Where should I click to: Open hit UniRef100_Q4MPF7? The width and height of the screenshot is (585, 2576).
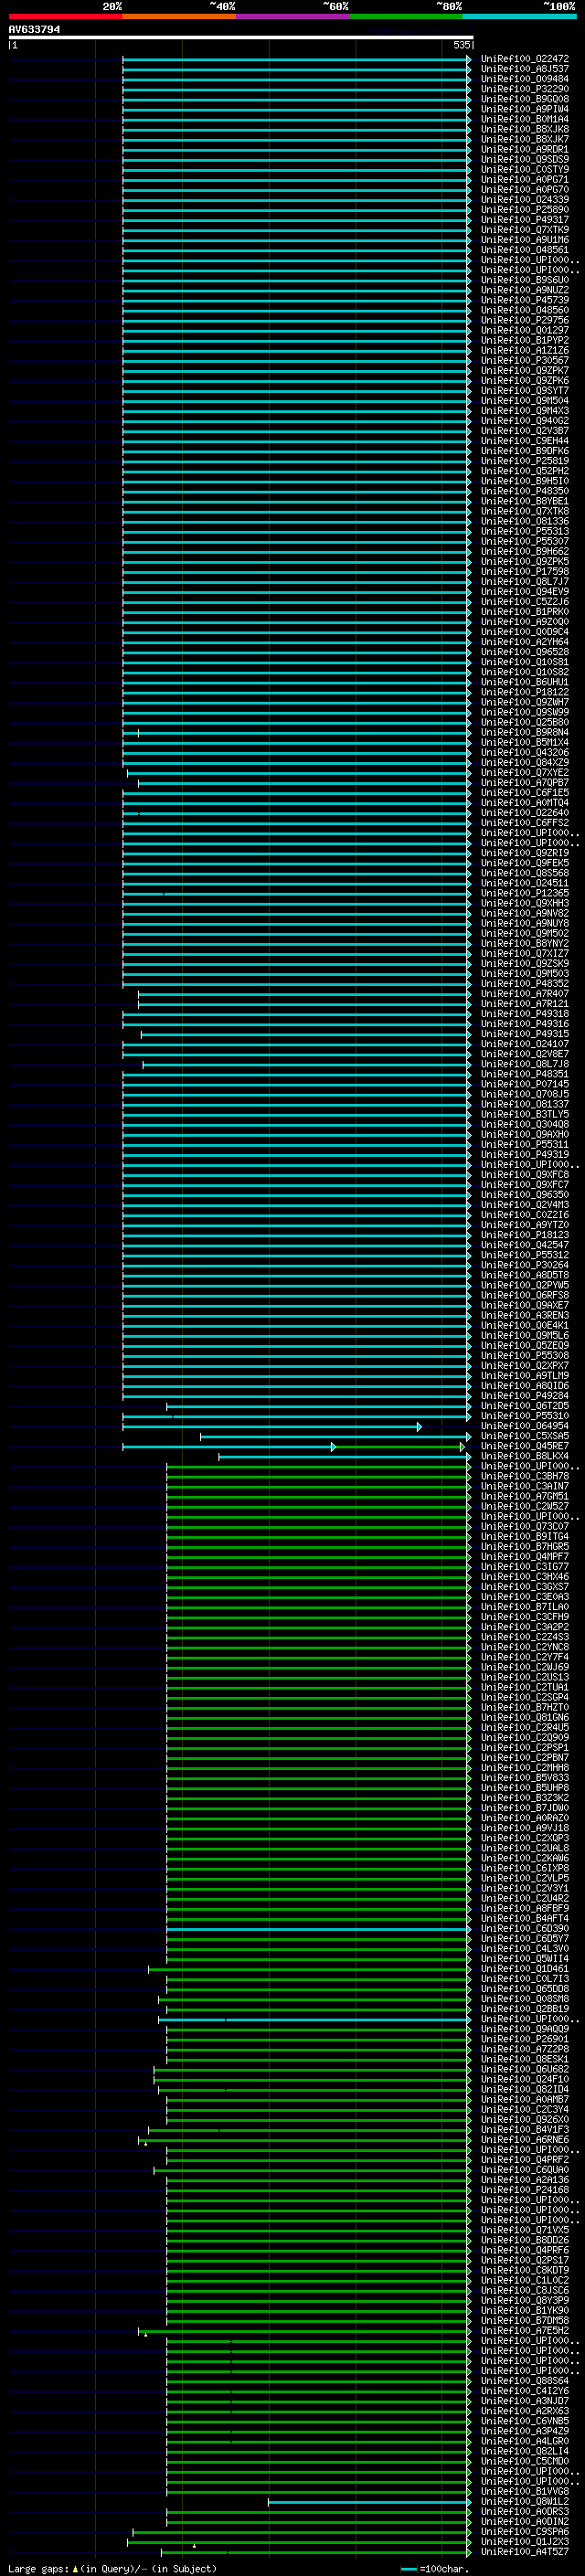(524, 1557)
